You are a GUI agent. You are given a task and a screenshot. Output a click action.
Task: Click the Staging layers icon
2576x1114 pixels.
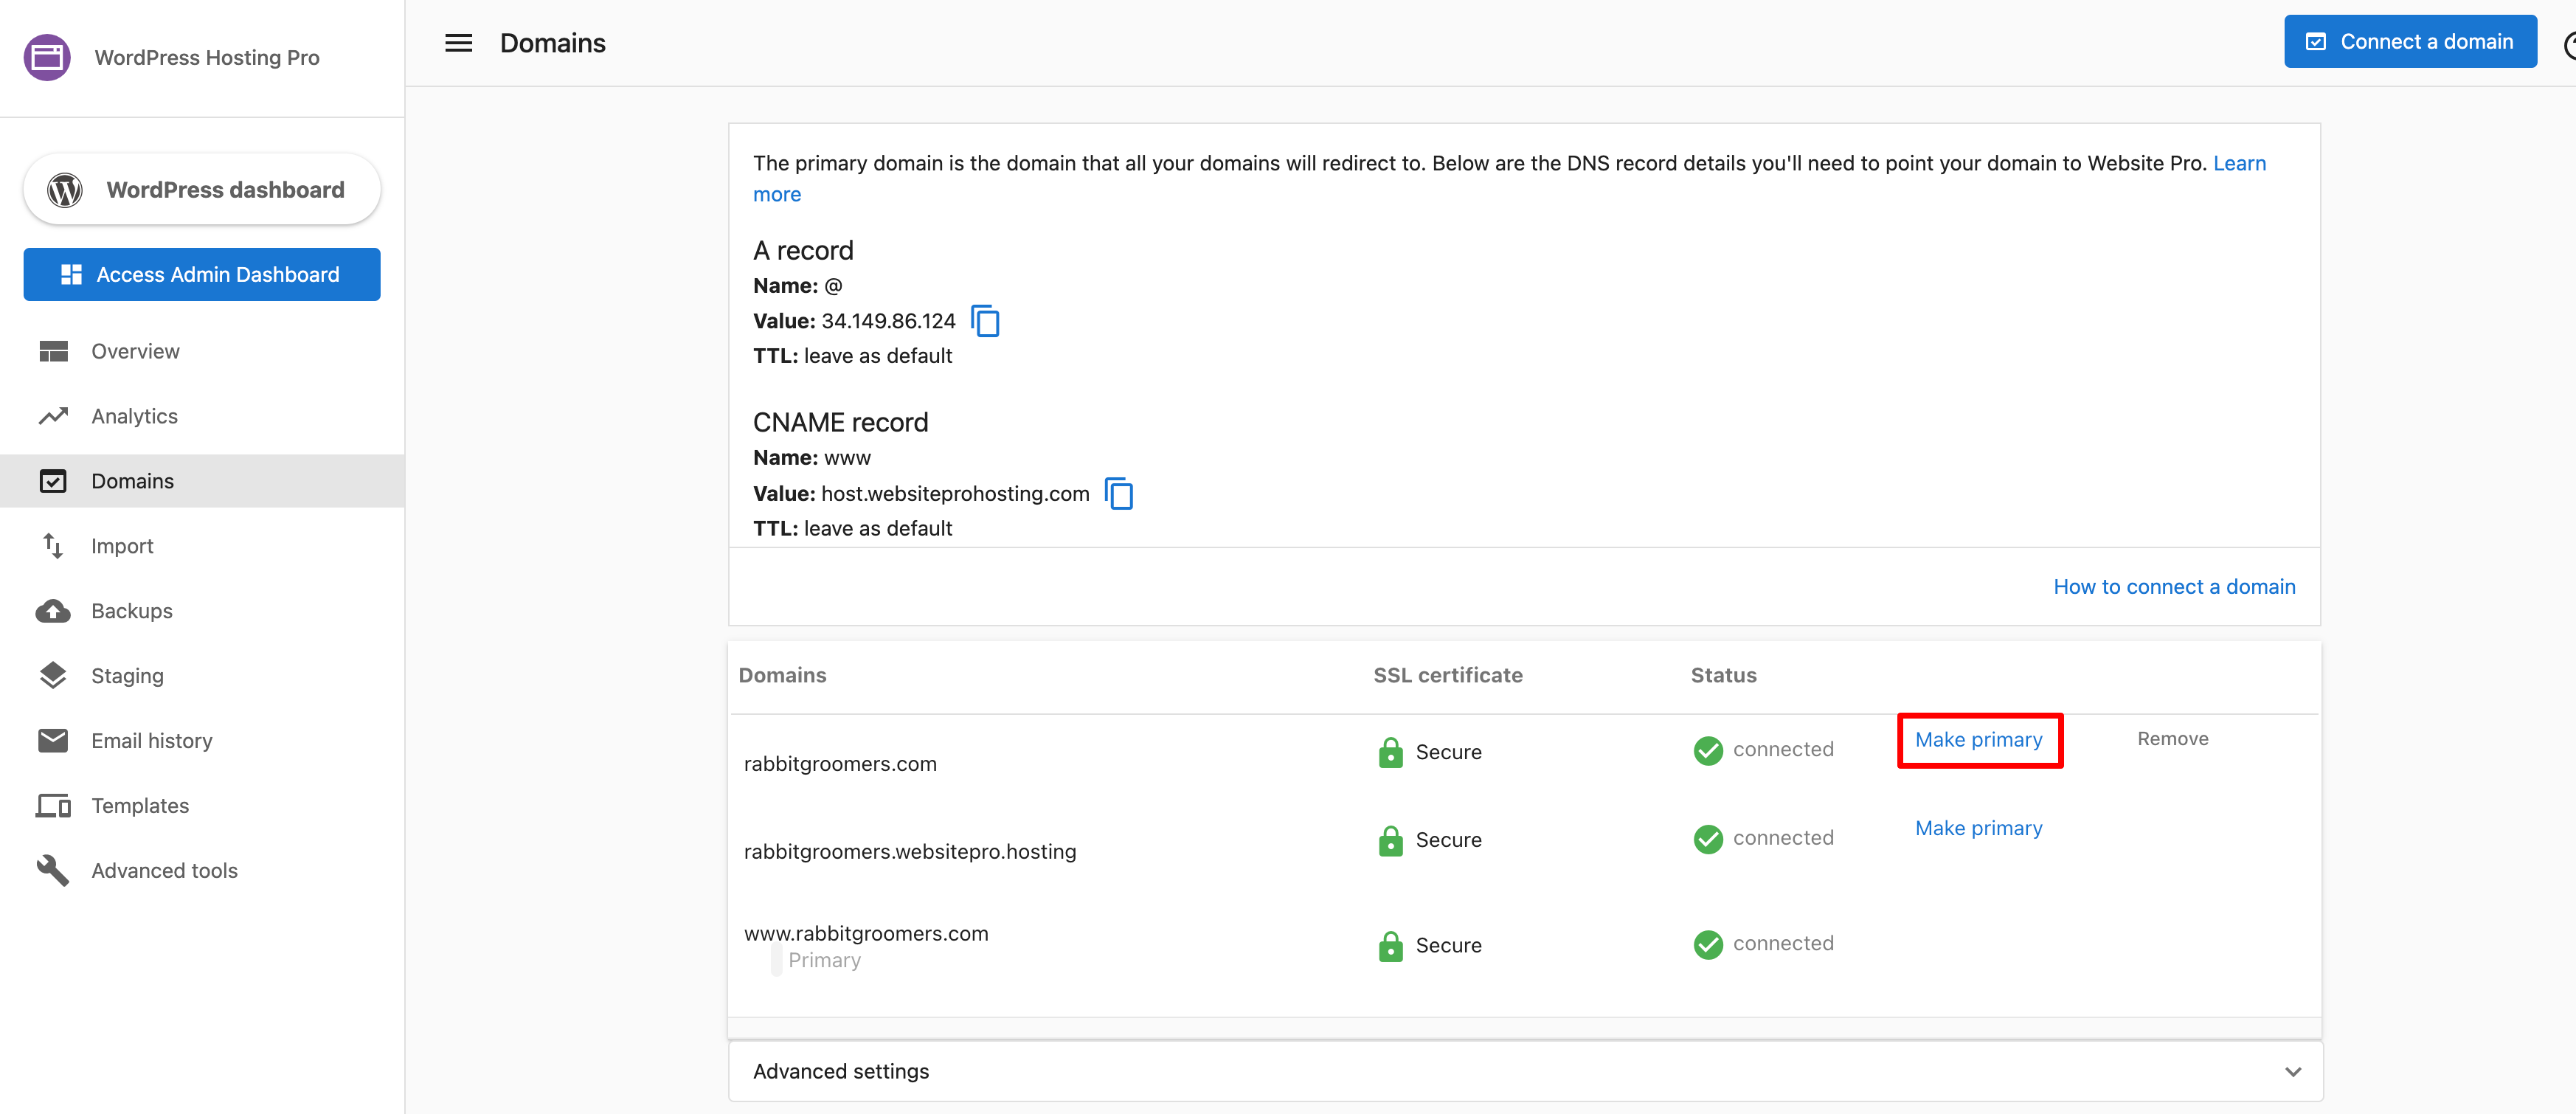pyautogui.click(x=53, y=676)
